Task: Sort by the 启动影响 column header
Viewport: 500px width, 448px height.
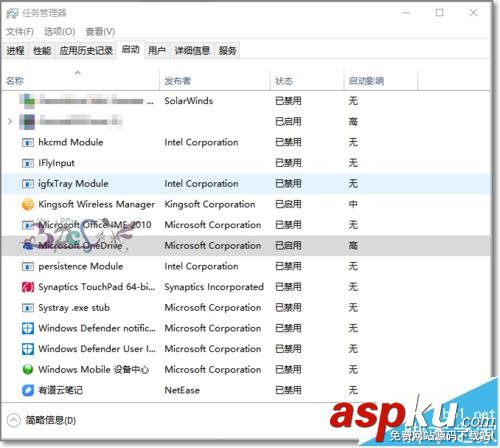Action: pos(381,80)
